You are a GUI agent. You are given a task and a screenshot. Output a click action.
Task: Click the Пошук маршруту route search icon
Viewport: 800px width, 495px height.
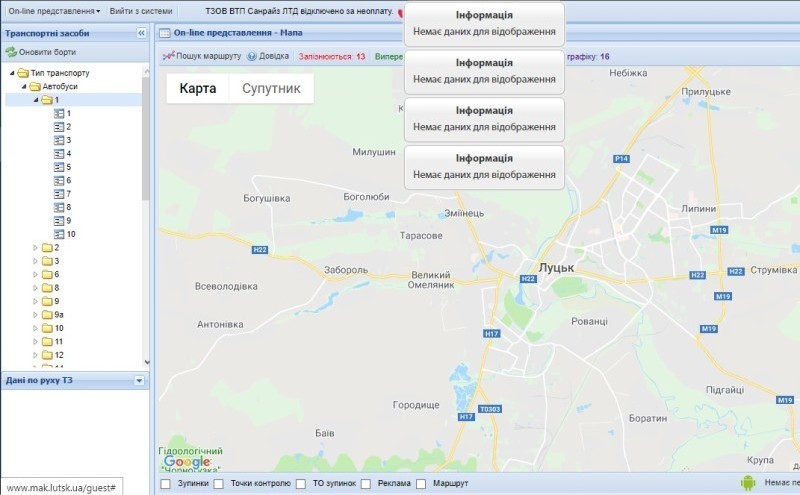tap(169, 57)
